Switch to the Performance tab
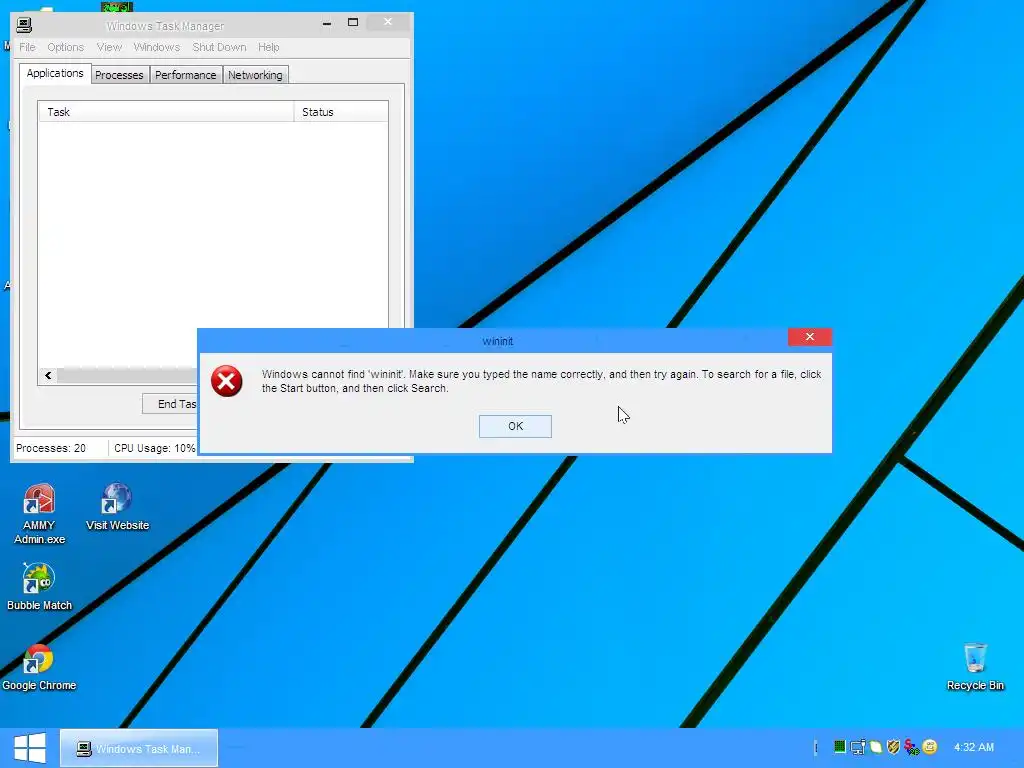 (x=185, y=75)
